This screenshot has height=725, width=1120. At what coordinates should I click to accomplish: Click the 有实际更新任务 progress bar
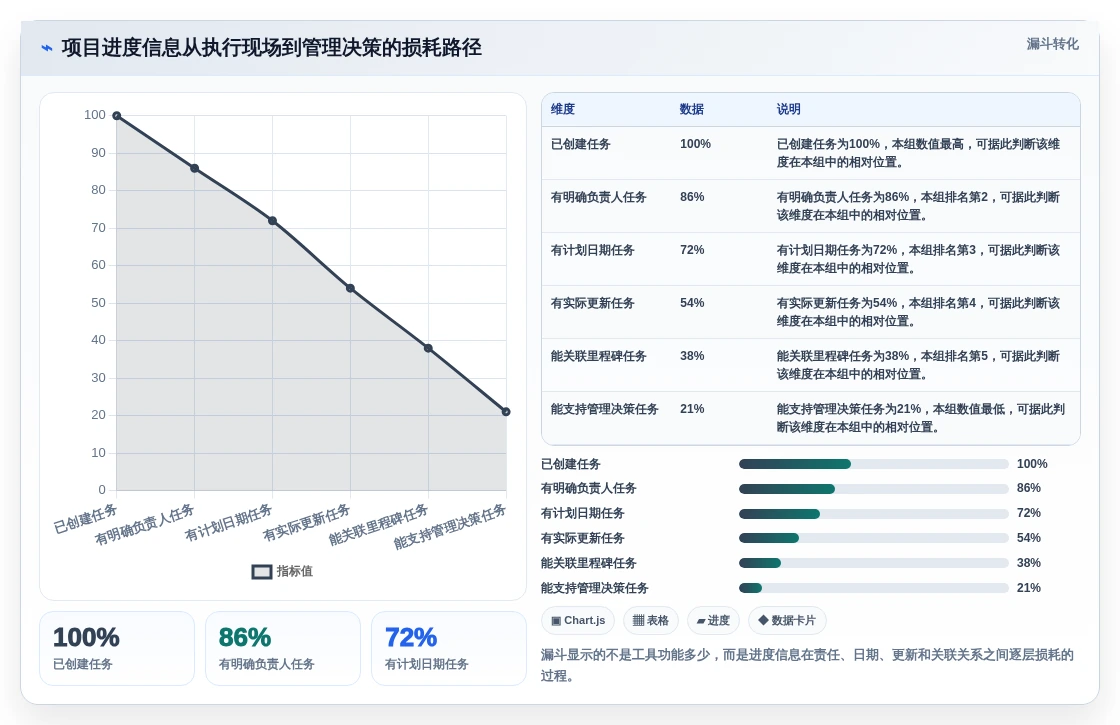pyautogui.click(x=874, y=539)
